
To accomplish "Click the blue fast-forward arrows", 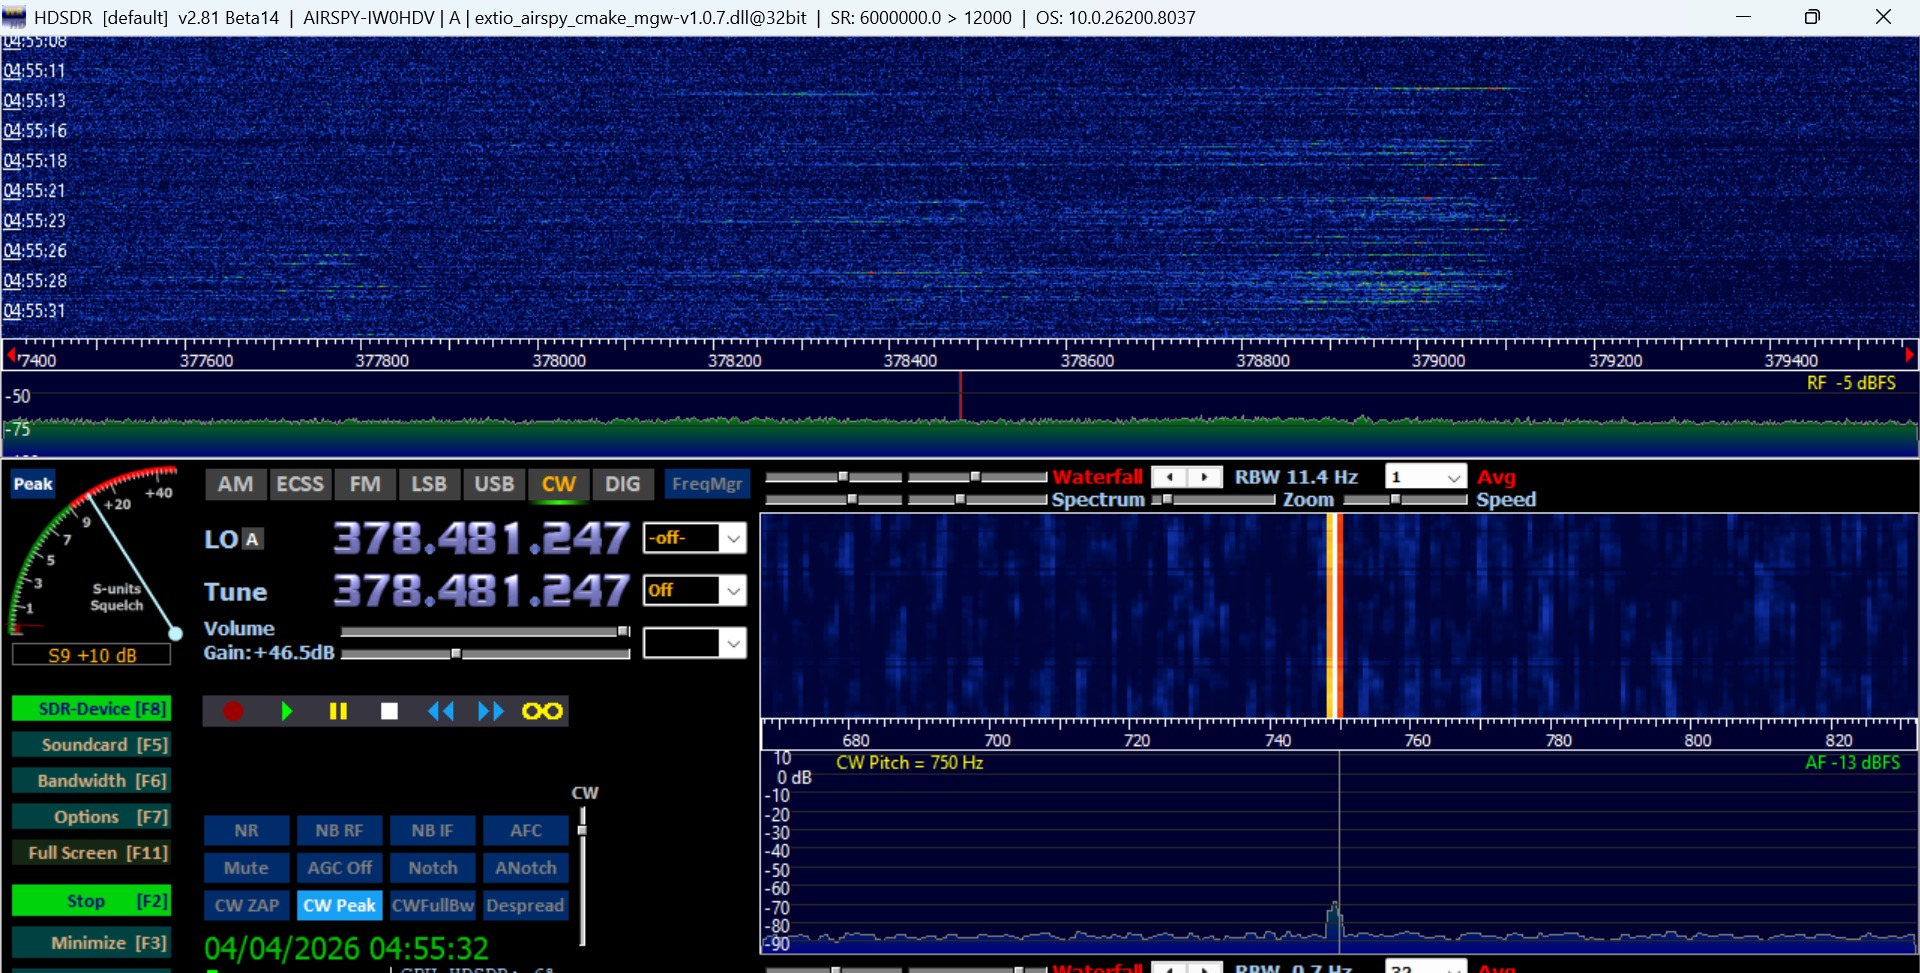I will pos(491,711).
